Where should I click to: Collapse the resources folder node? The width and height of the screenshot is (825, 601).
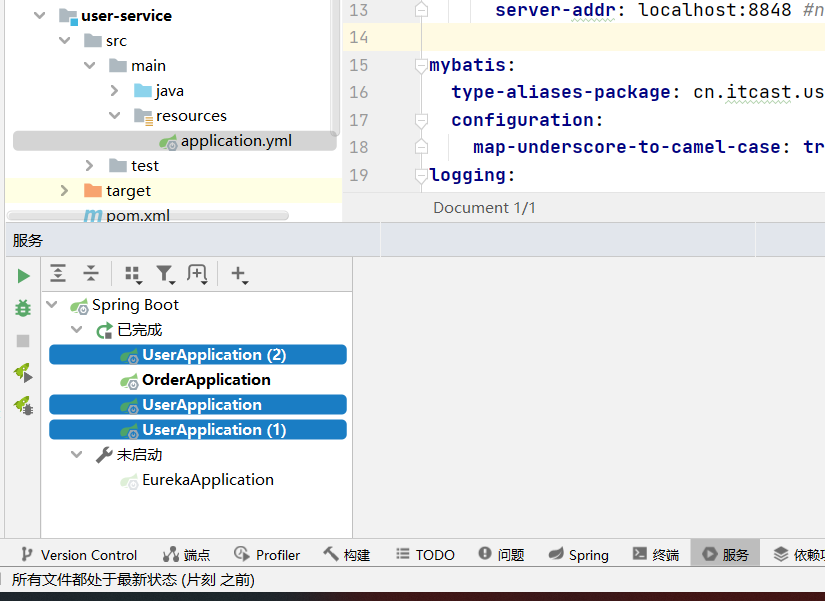coord(115,115)
